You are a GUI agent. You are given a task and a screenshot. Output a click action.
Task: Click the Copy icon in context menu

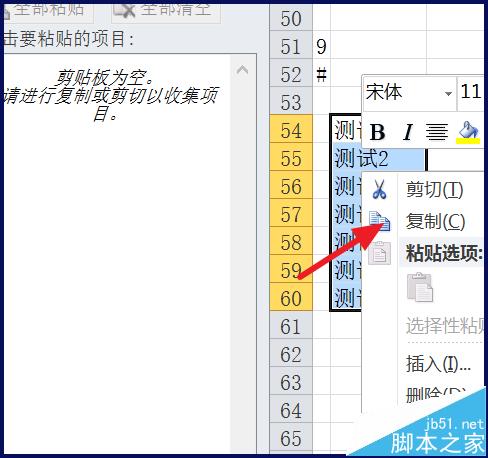(380, 221)
